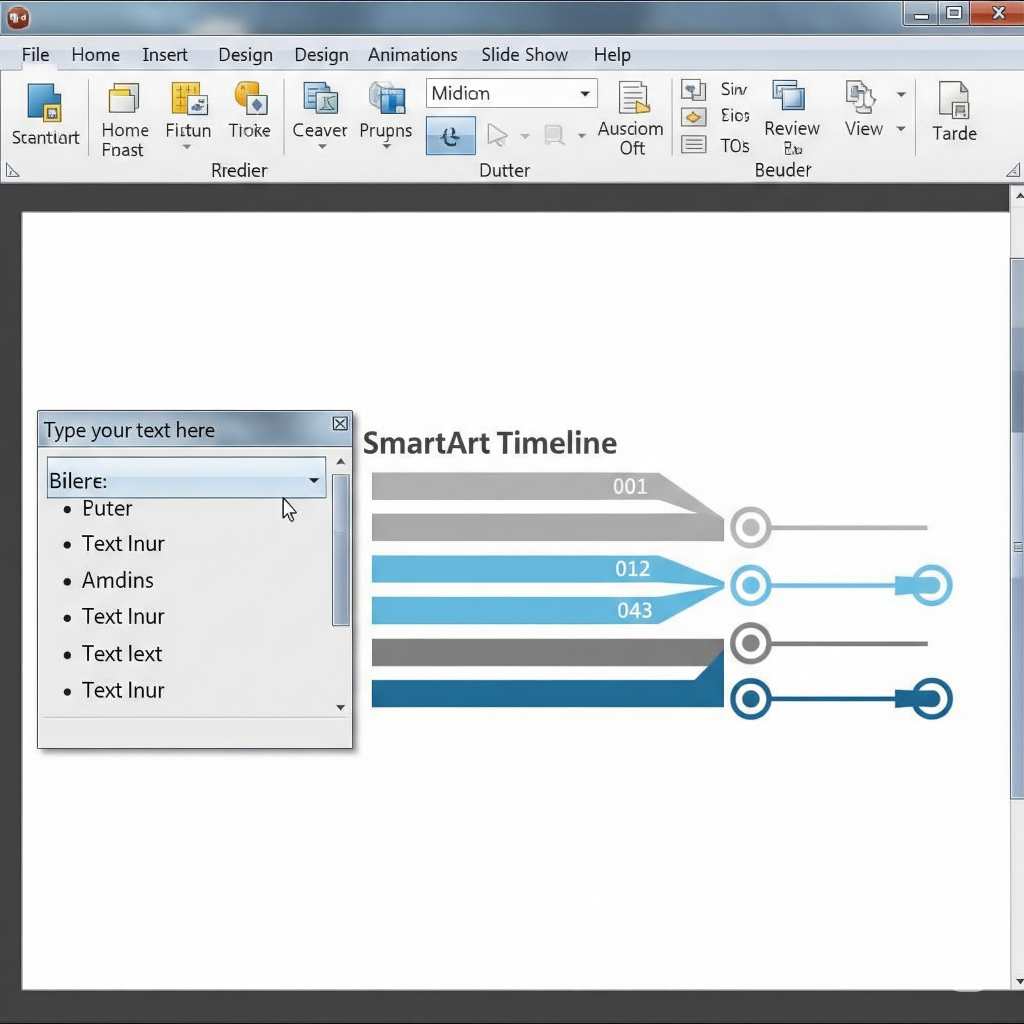Expand the Bilere dropdown in text pane
Image resolution: width=1024 pixels, height=1024 pixels.
313,481
